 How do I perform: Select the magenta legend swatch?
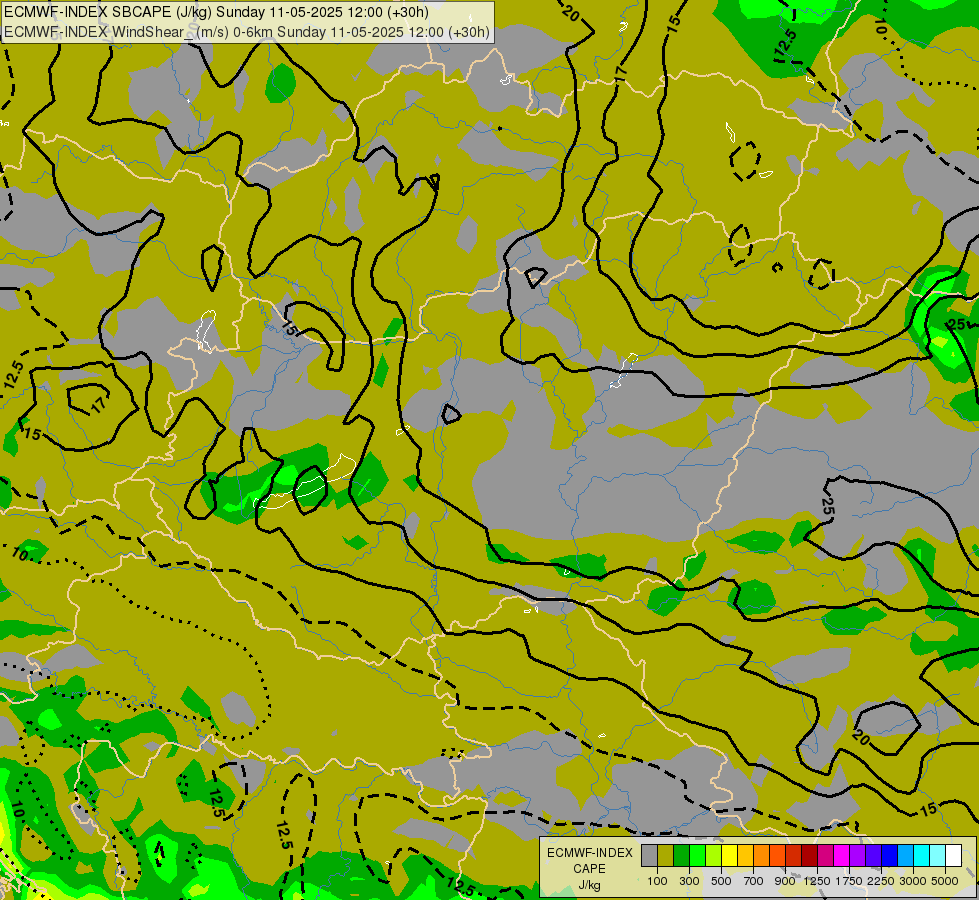click(842, 855)
